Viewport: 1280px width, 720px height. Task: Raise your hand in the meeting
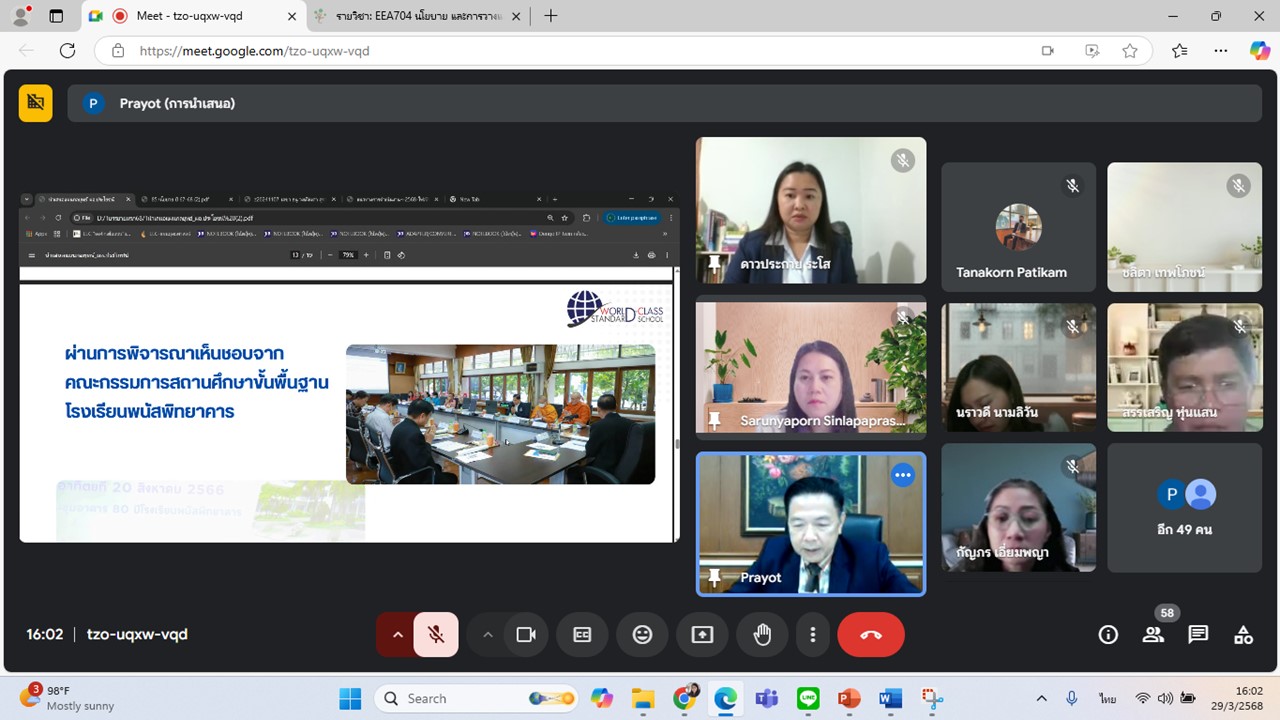(762, 634)
